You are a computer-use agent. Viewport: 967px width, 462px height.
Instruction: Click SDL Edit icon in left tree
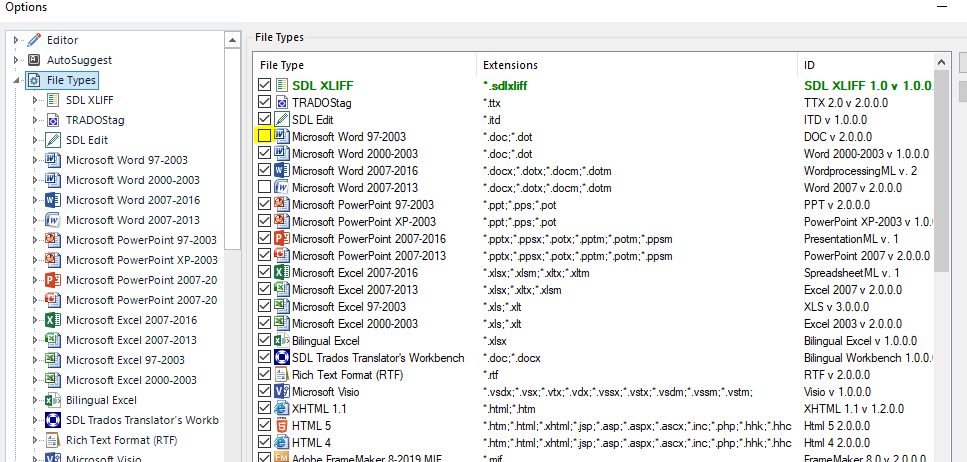tap(53, 140)
